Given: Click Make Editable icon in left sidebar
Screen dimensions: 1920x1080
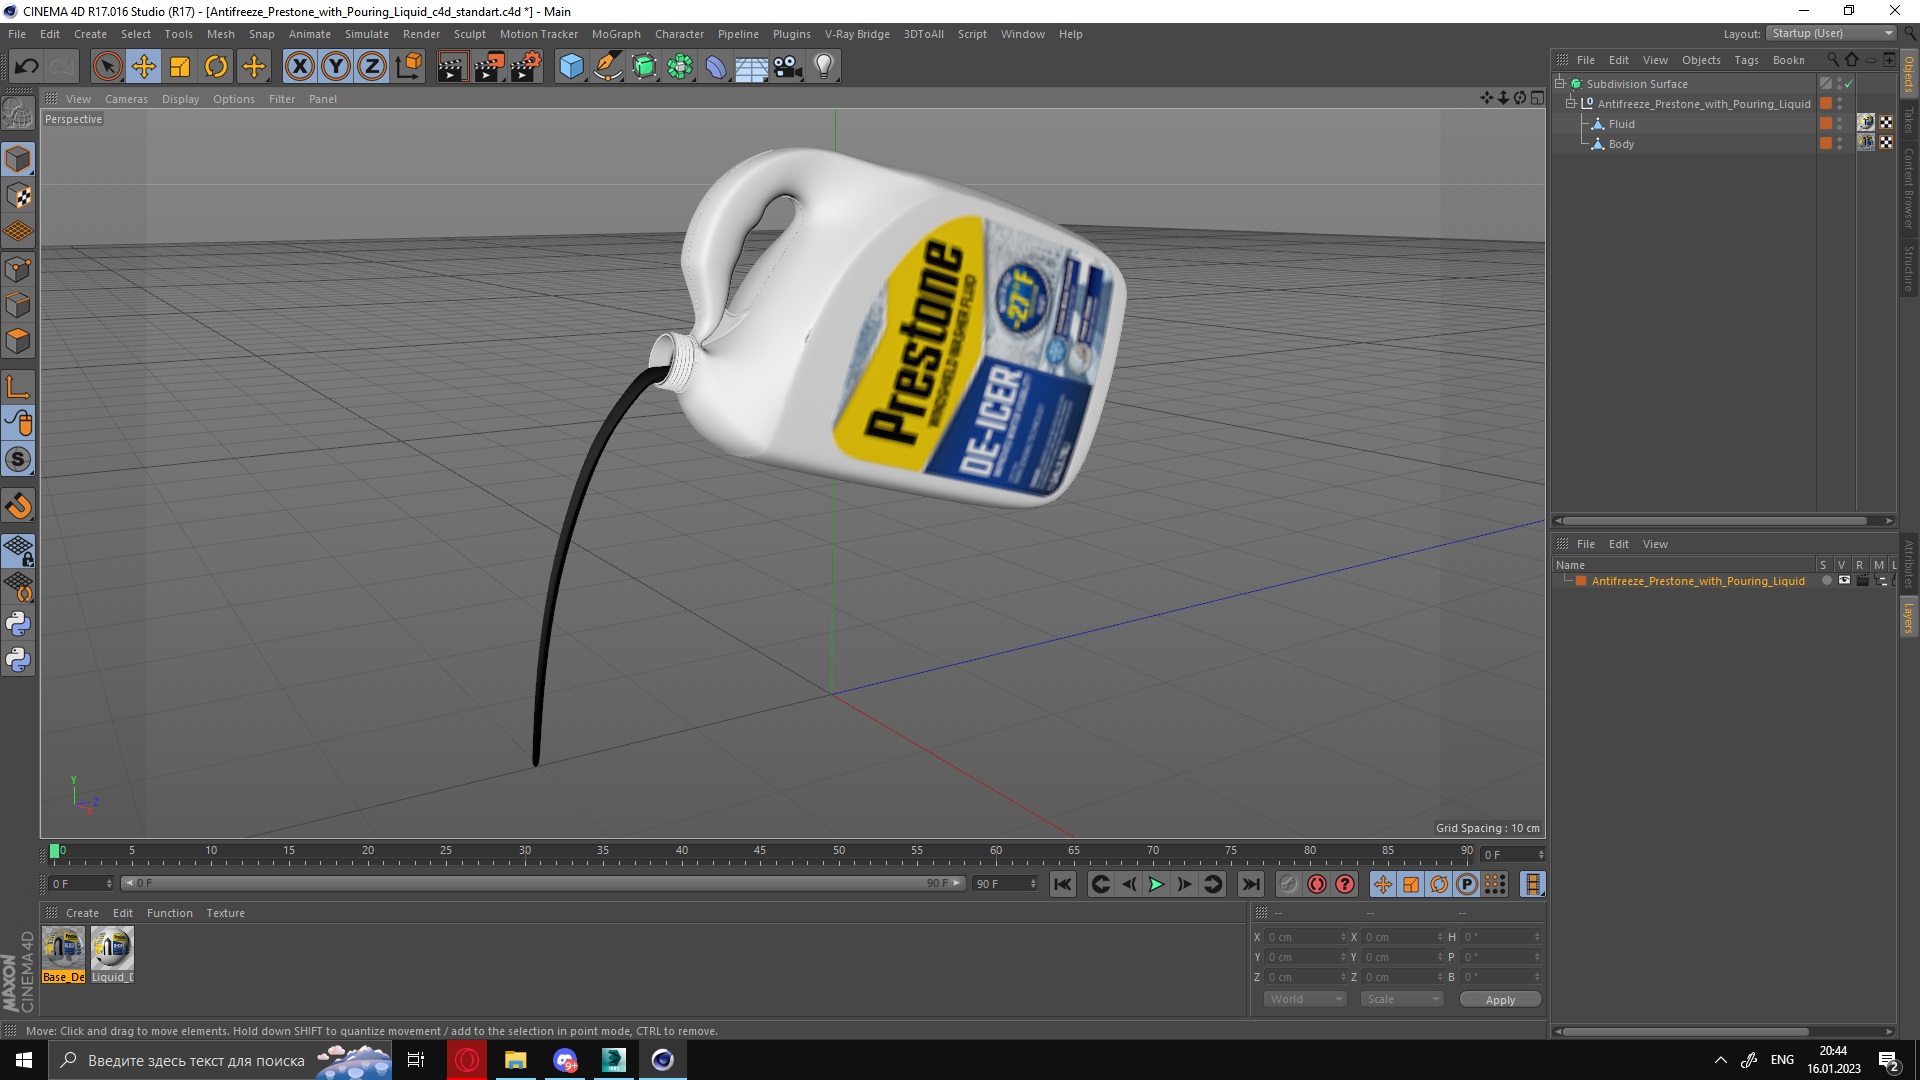Looking at the screenshot, I should point(18,113).
